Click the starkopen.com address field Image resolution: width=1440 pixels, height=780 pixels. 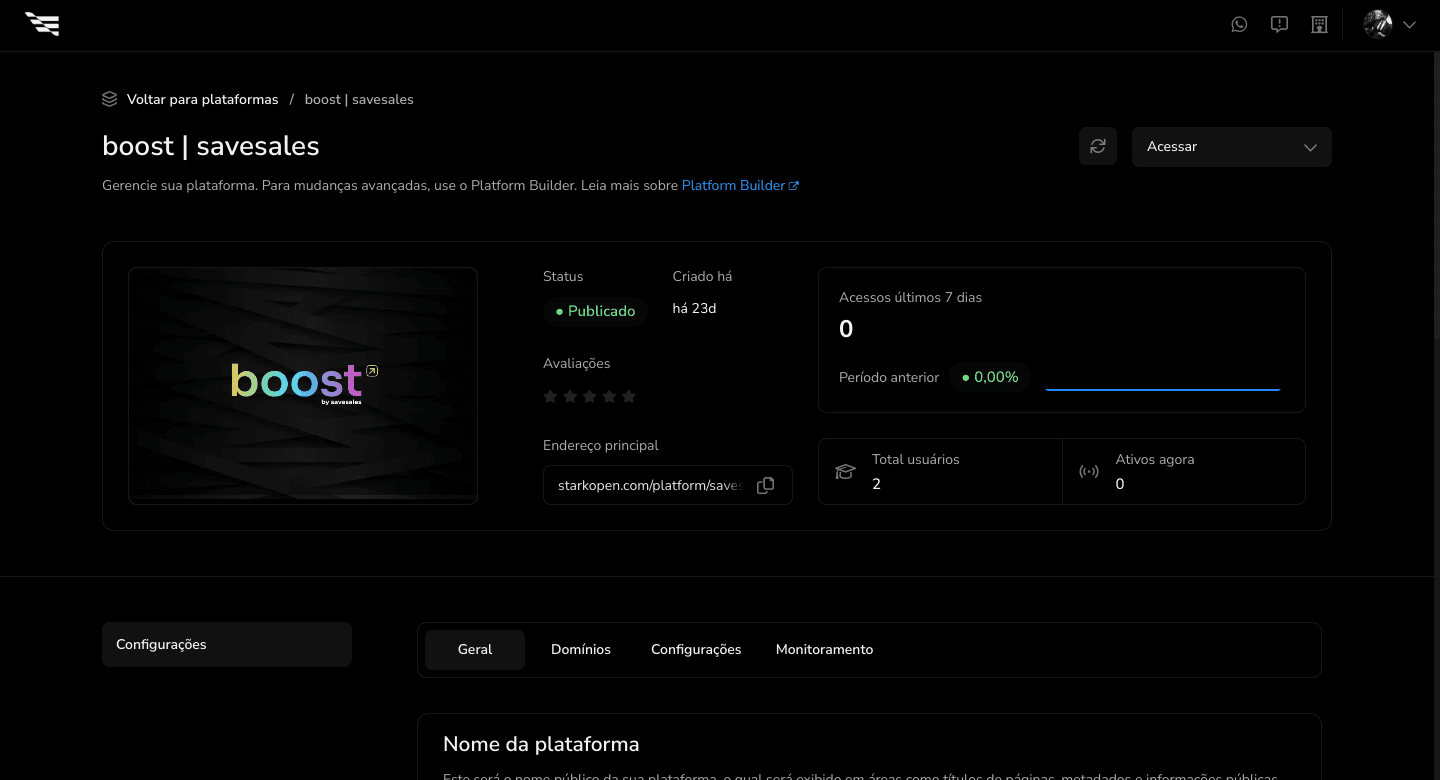[x=668, y=485]
